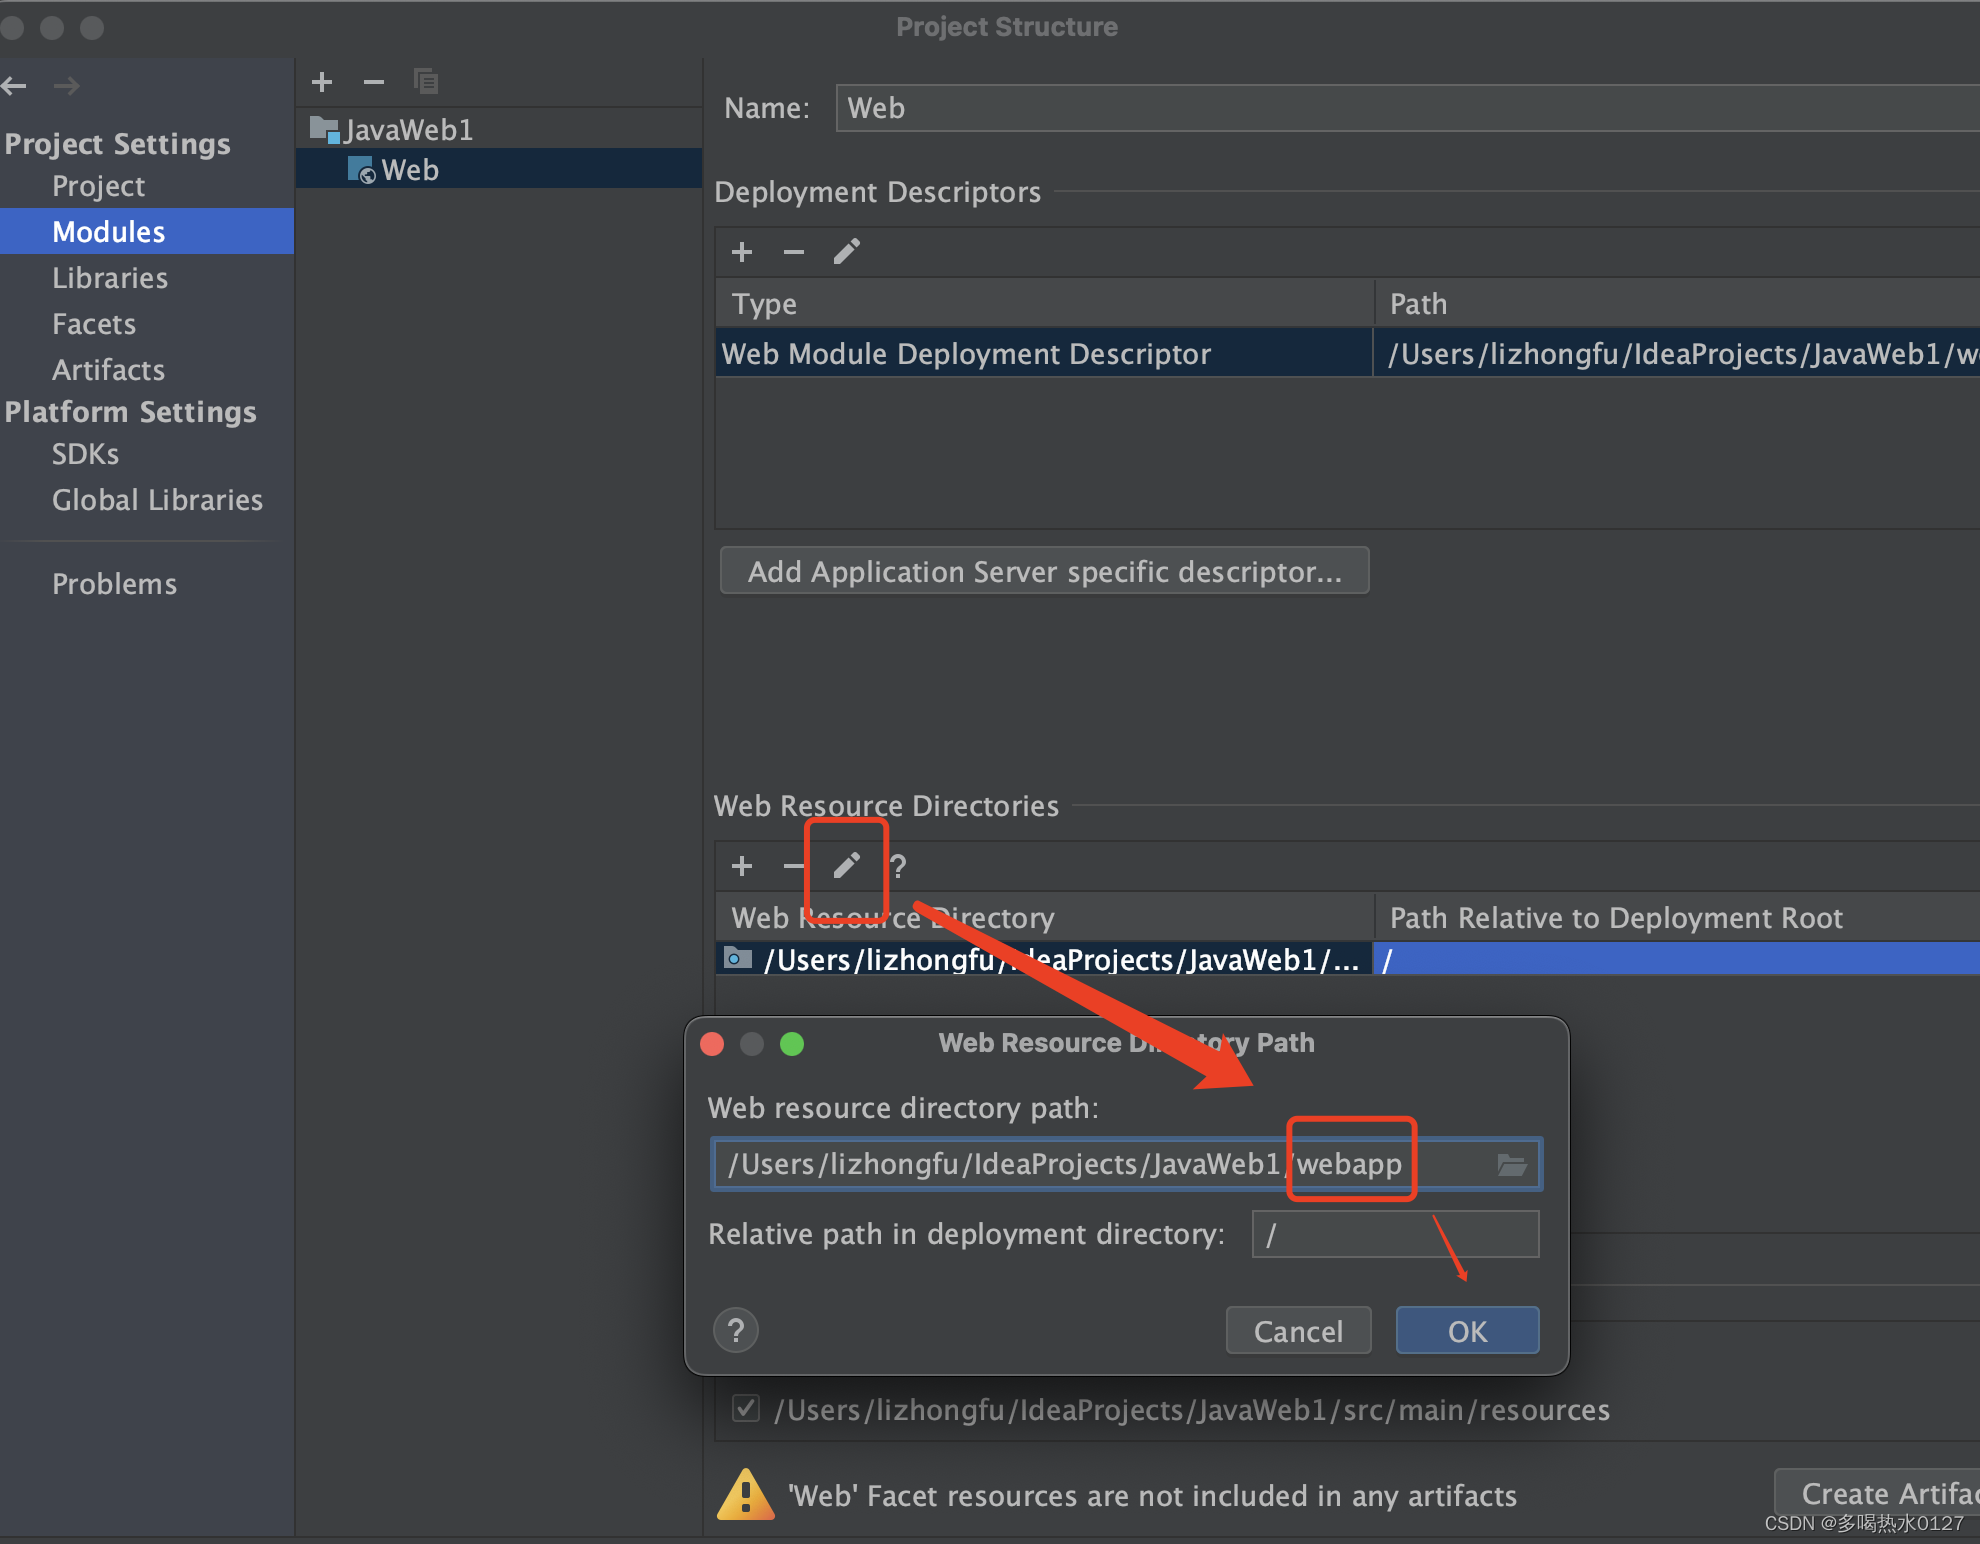The height and width of the screenshot is (1544, 1980).
Task: Go to SDKs platform settings
Action: (x=85, y=454)
